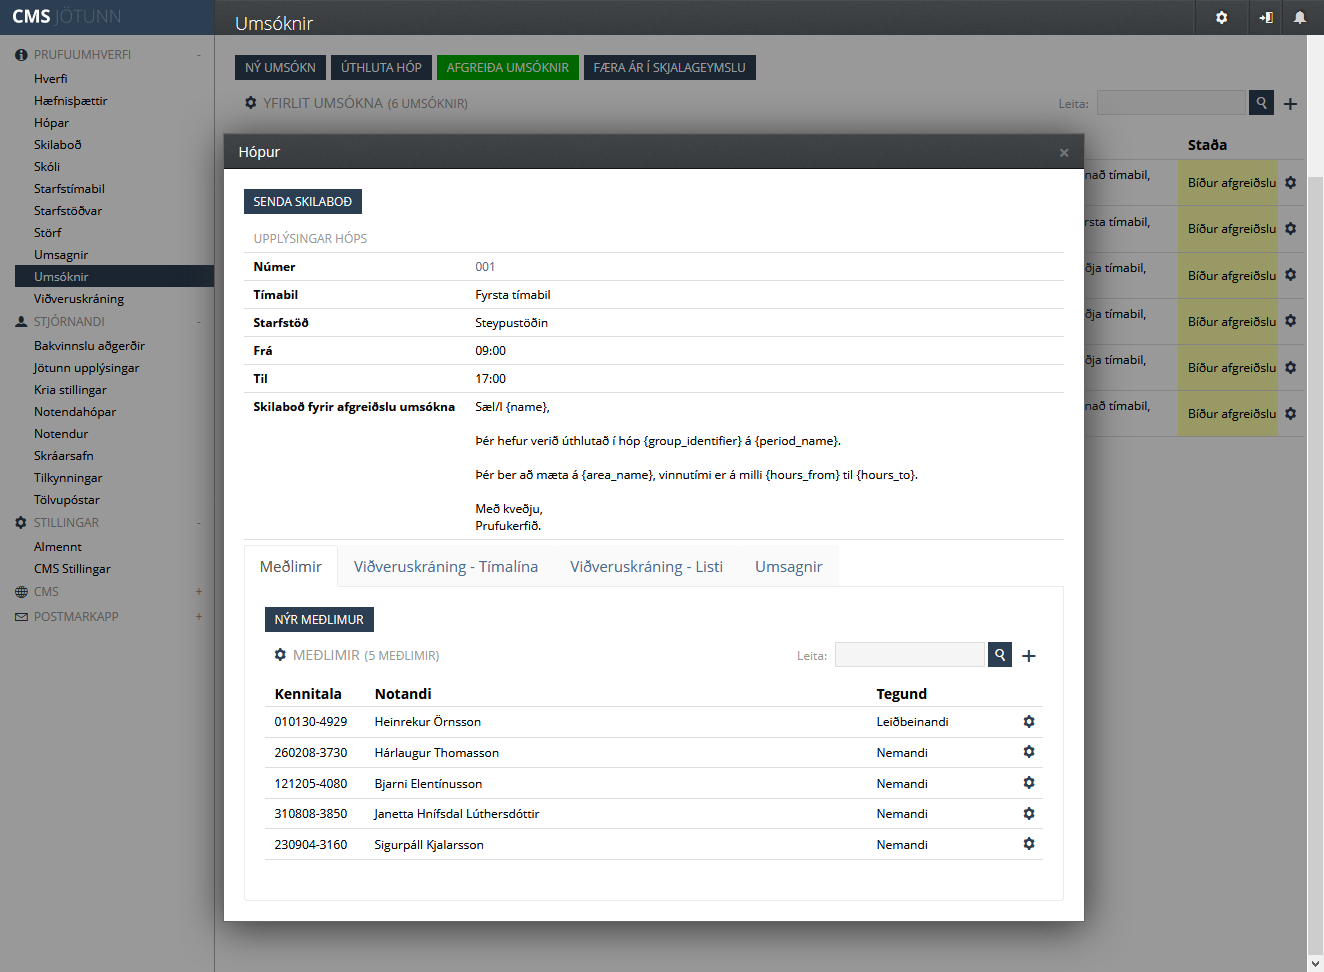The image size is (1324, 972).
Task: Click gear icon for Heinrekur Örnsson row
Action: point(1028,722)
